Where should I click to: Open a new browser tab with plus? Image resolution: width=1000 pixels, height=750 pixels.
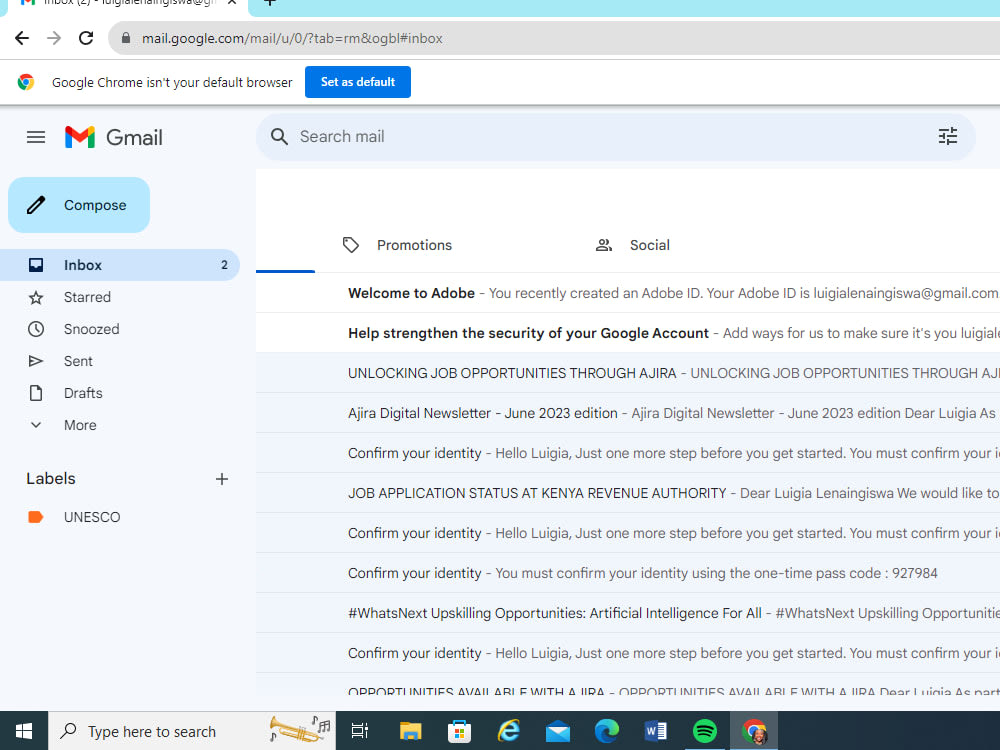click(x=270, y=3)
